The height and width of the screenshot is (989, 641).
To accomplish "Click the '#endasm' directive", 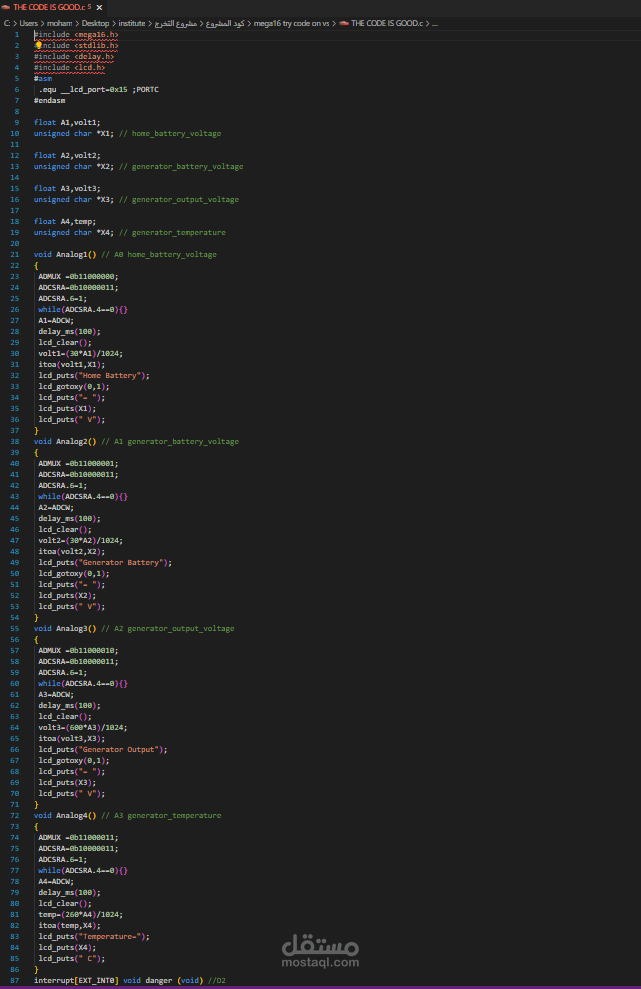I will (50, 100).
